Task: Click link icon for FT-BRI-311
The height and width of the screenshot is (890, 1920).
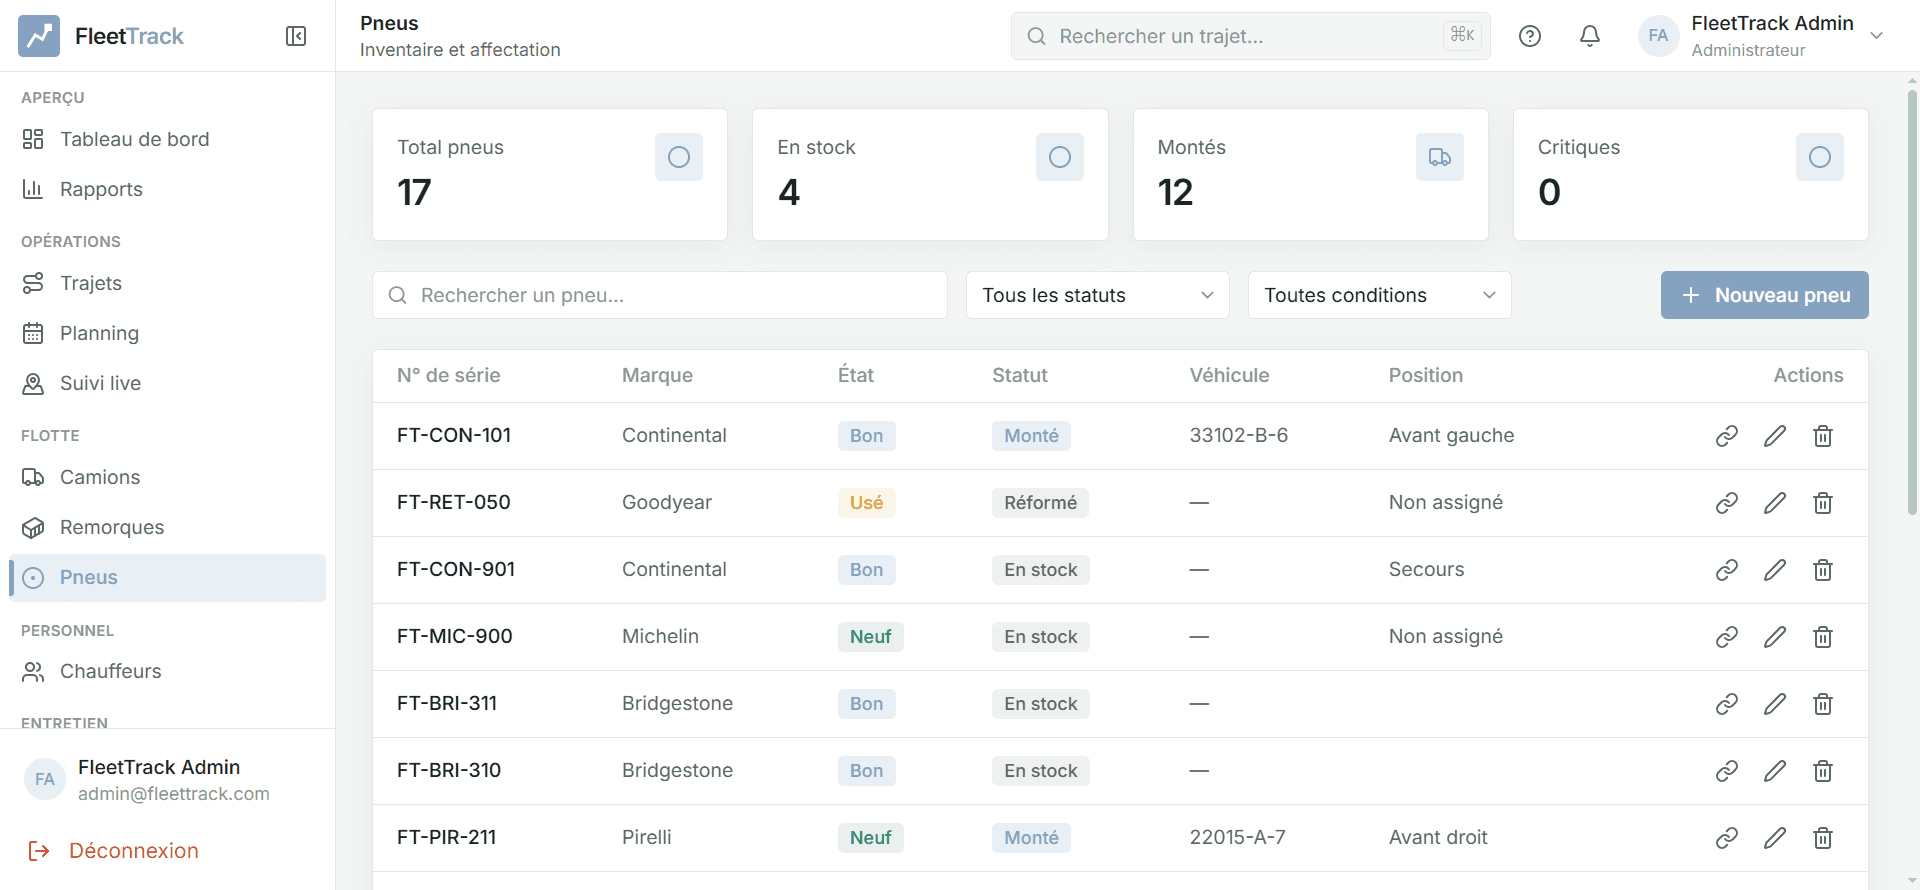Action: [x=1727, y=704]
